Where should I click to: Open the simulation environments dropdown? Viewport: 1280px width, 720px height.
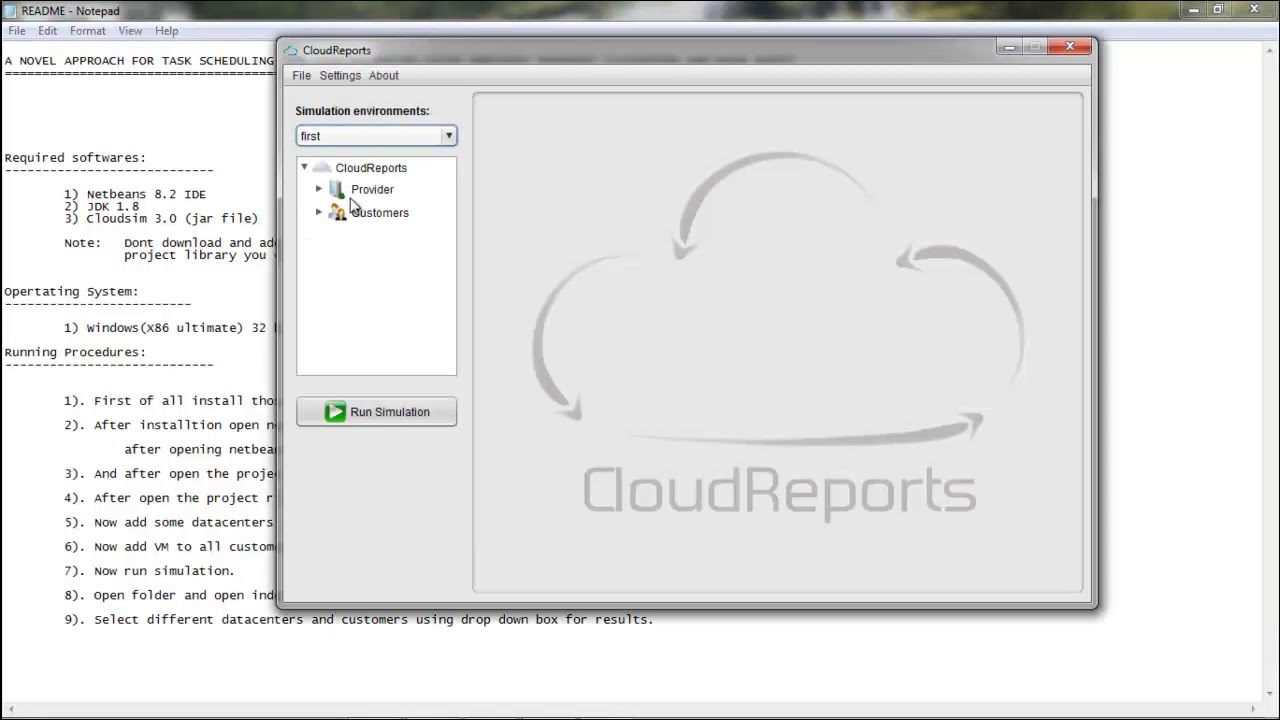(x=448, y=136)
